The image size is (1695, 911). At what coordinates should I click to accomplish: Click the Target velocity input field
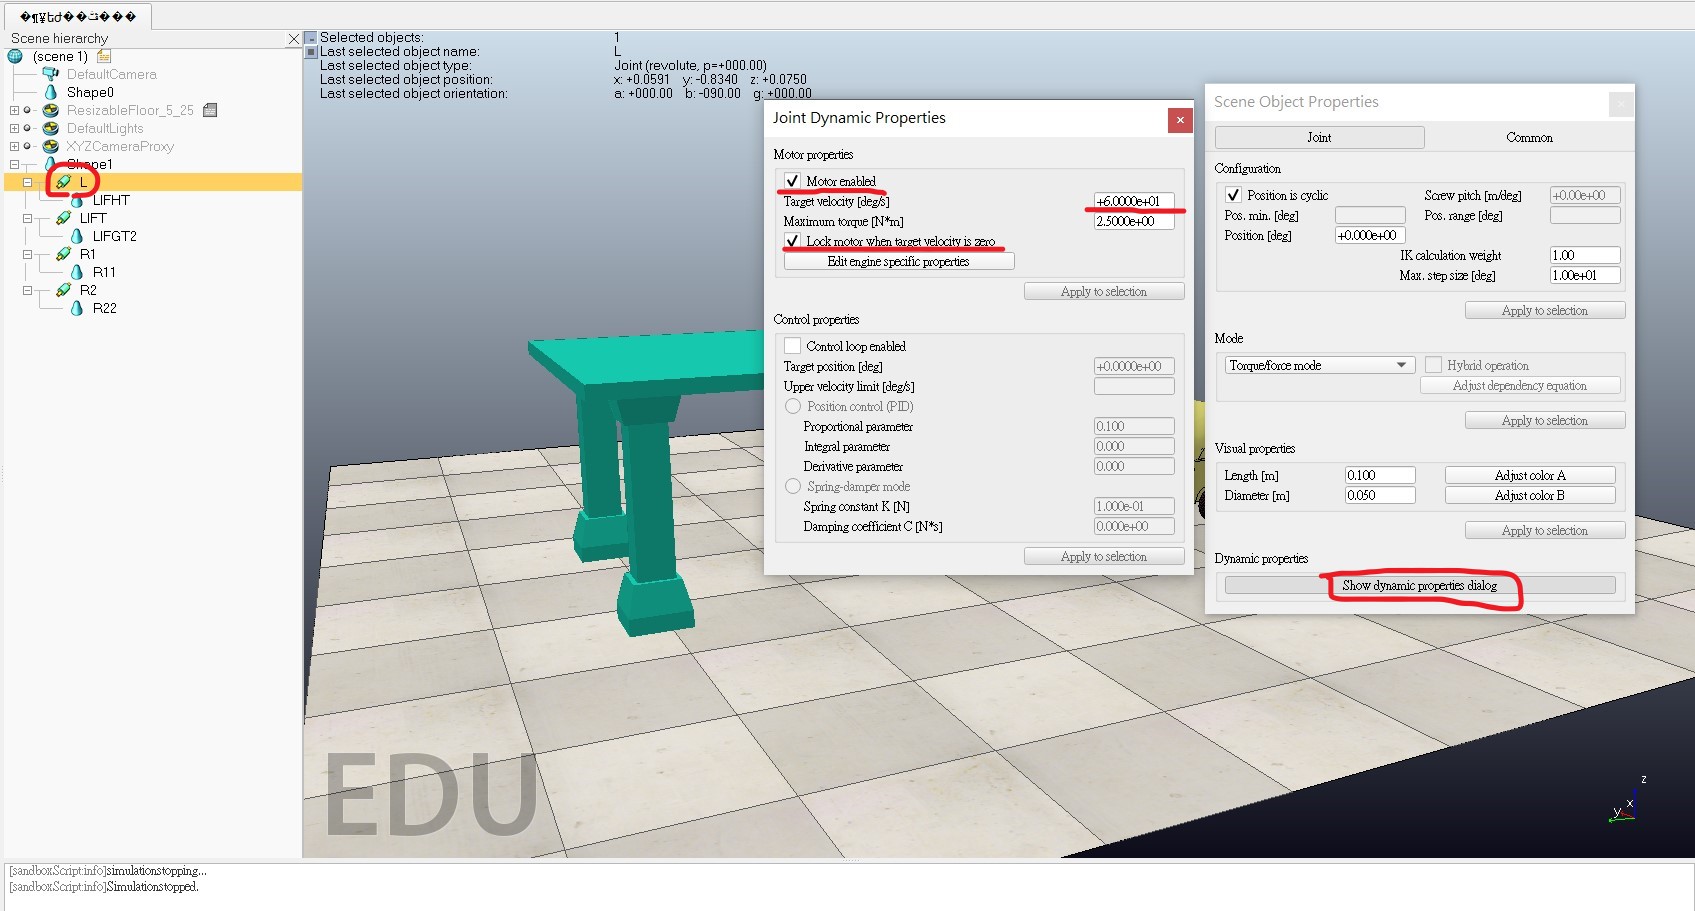pos(1134,201)
